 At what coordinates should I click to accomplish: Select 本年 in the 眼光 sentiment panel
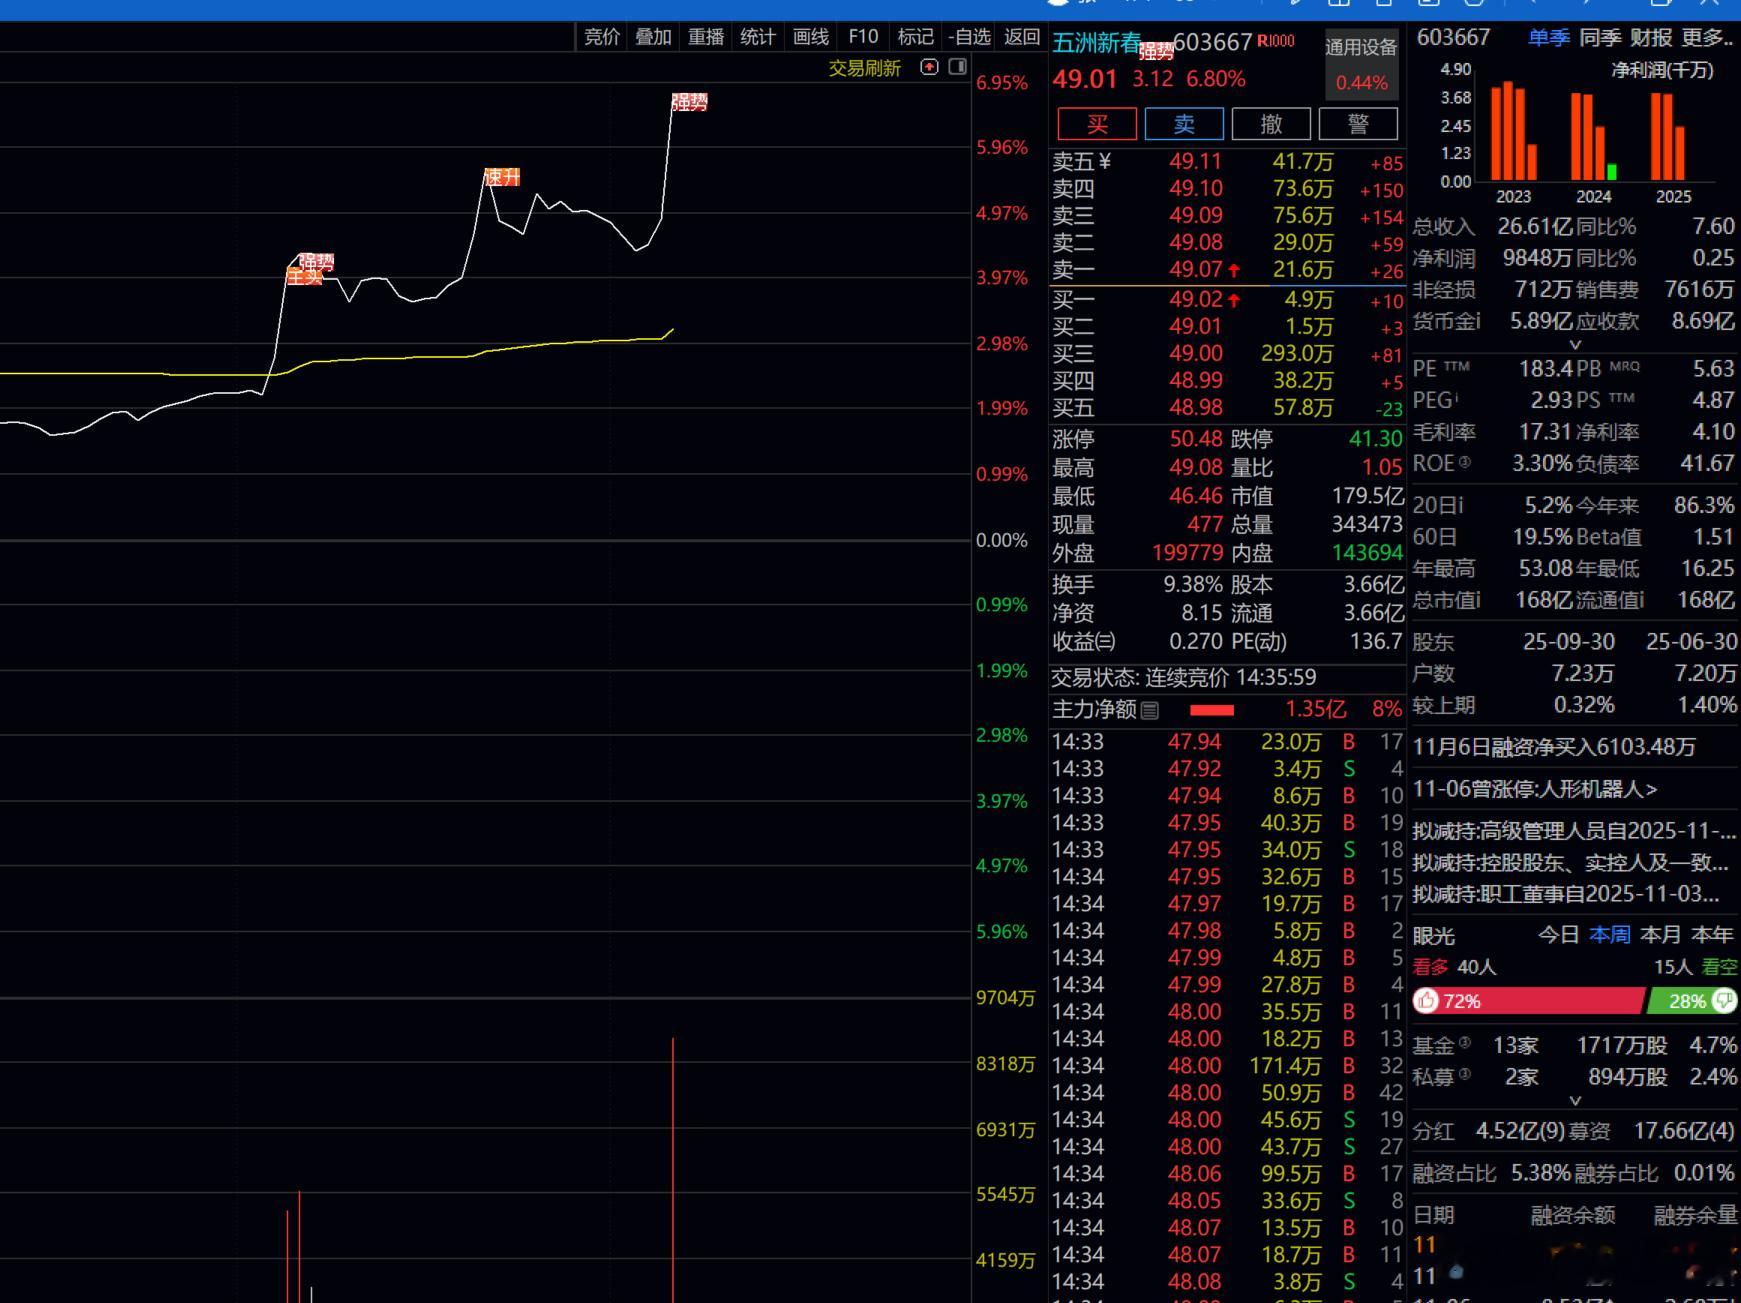click(x=1712, y=934)
